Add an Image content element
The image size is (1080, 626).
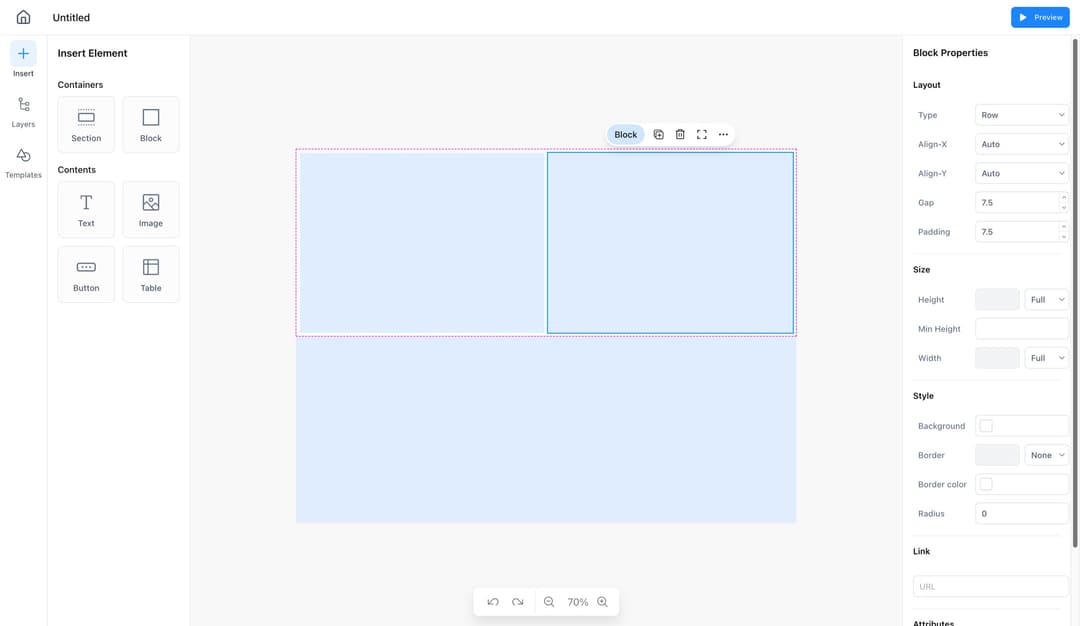151,209
